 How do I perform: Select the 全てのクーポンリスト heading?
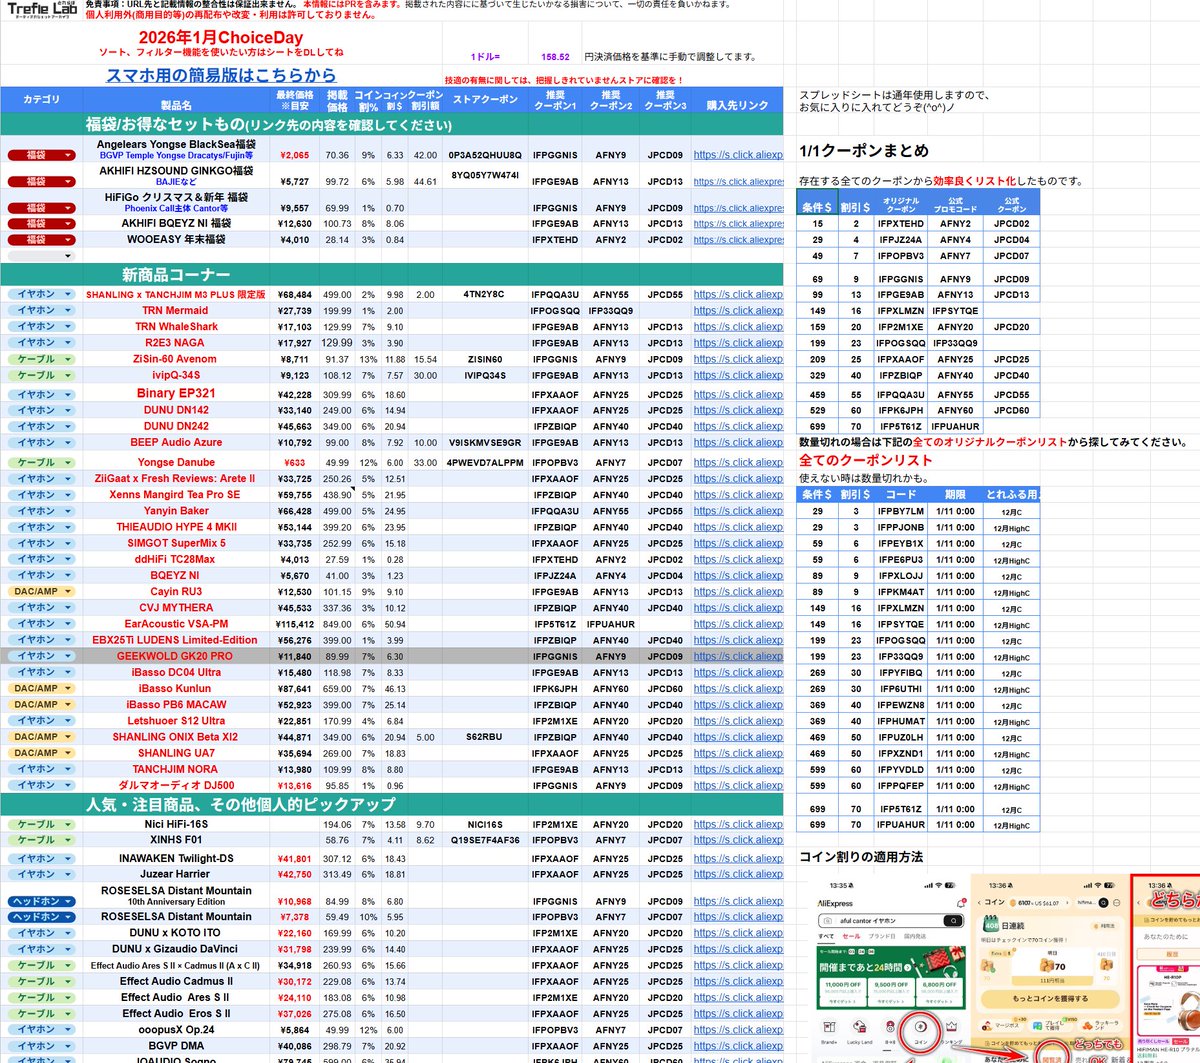pos(865,460)
